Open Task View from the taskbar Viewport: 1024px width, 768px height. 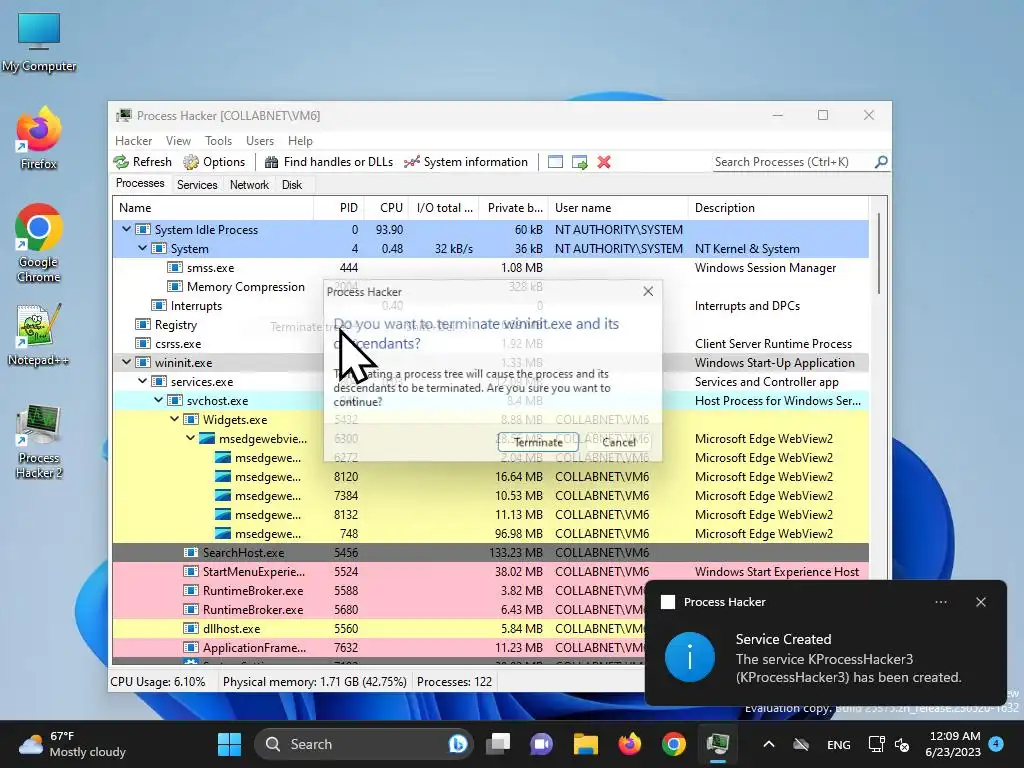(498, 744)
